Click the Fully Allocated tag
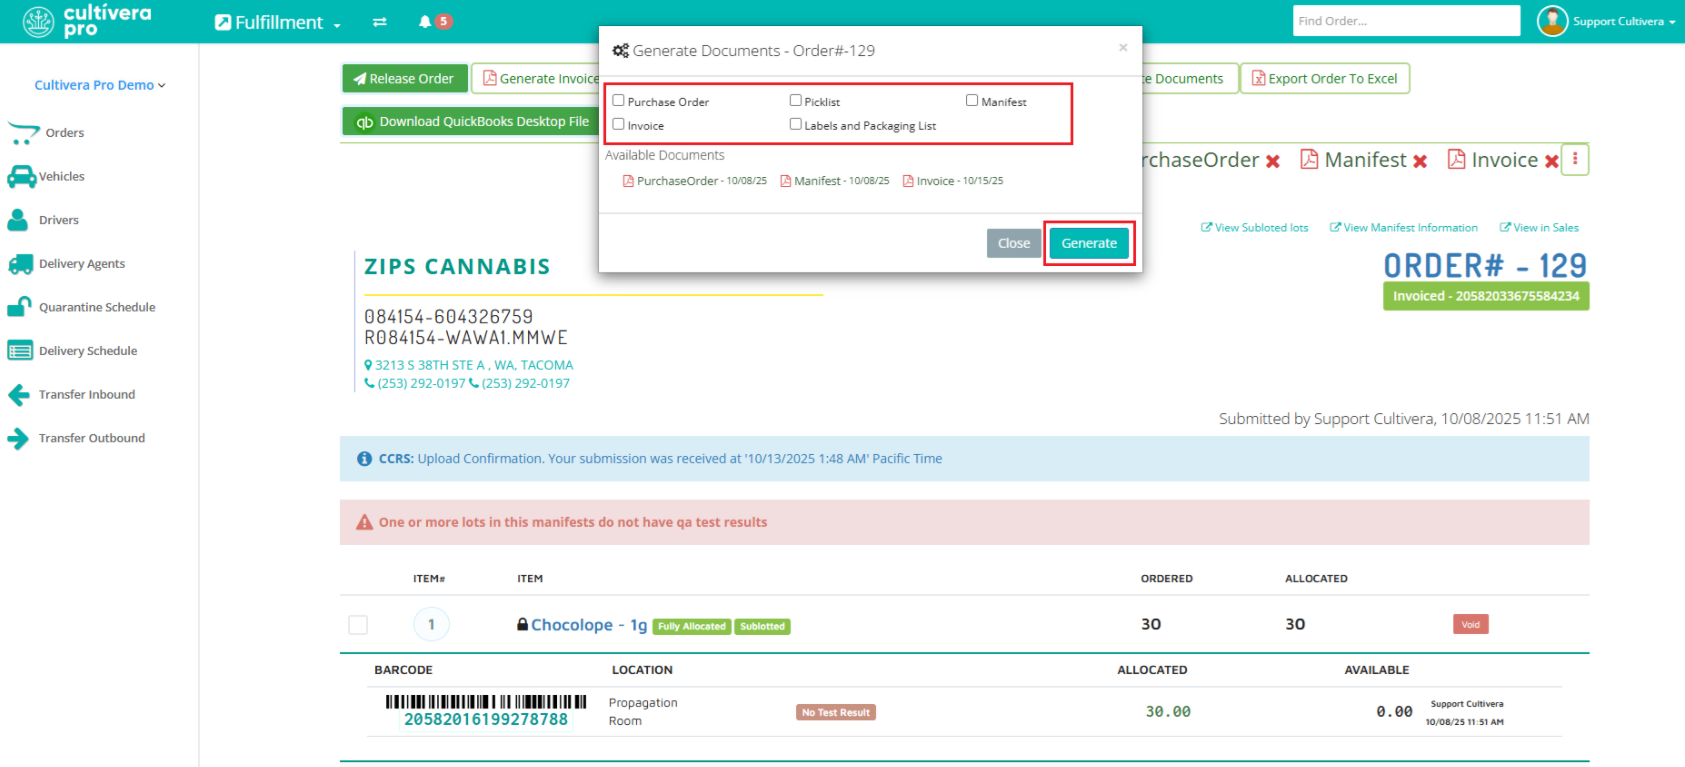Viewport: 1685px width, 767px height. click(692, 627)
